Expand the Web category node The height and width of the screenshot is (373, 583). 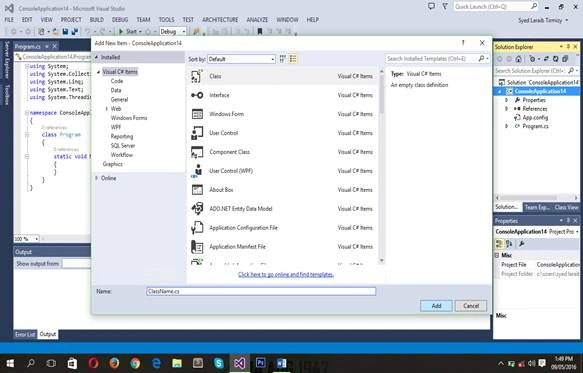pos(107,109)
